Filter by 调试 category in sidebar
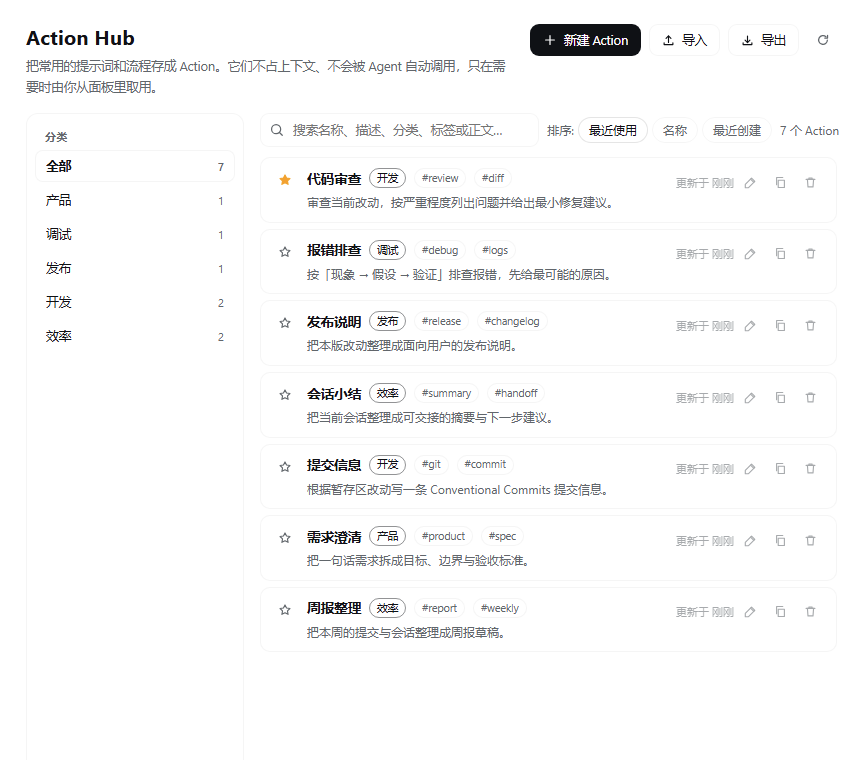The image size is (865, 760). coord(135,234)
